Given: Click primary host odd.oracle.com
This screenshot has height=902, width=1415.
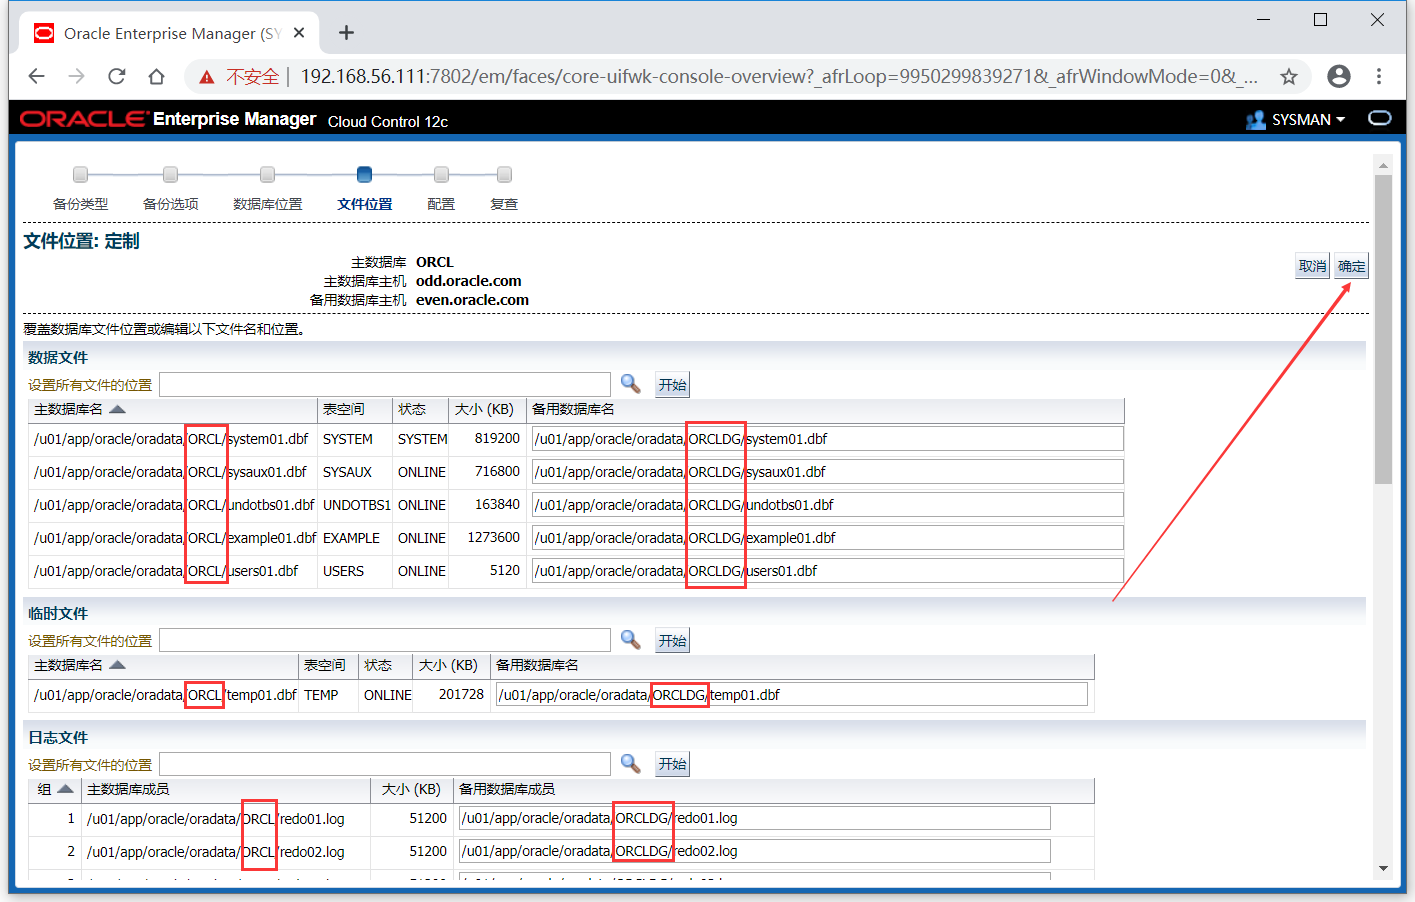Looking at the screenshot, I should point(468,281).
